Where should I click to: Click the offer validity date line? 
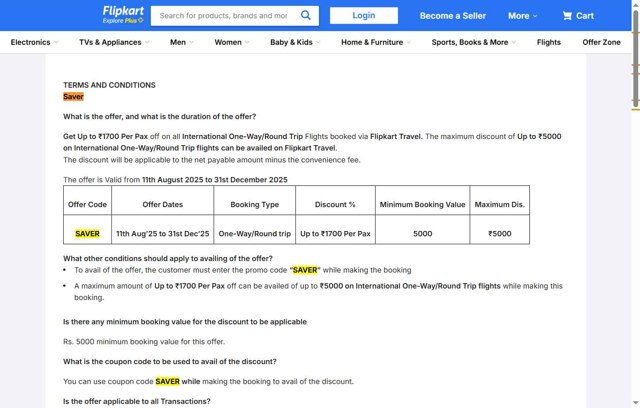(175, 180)
